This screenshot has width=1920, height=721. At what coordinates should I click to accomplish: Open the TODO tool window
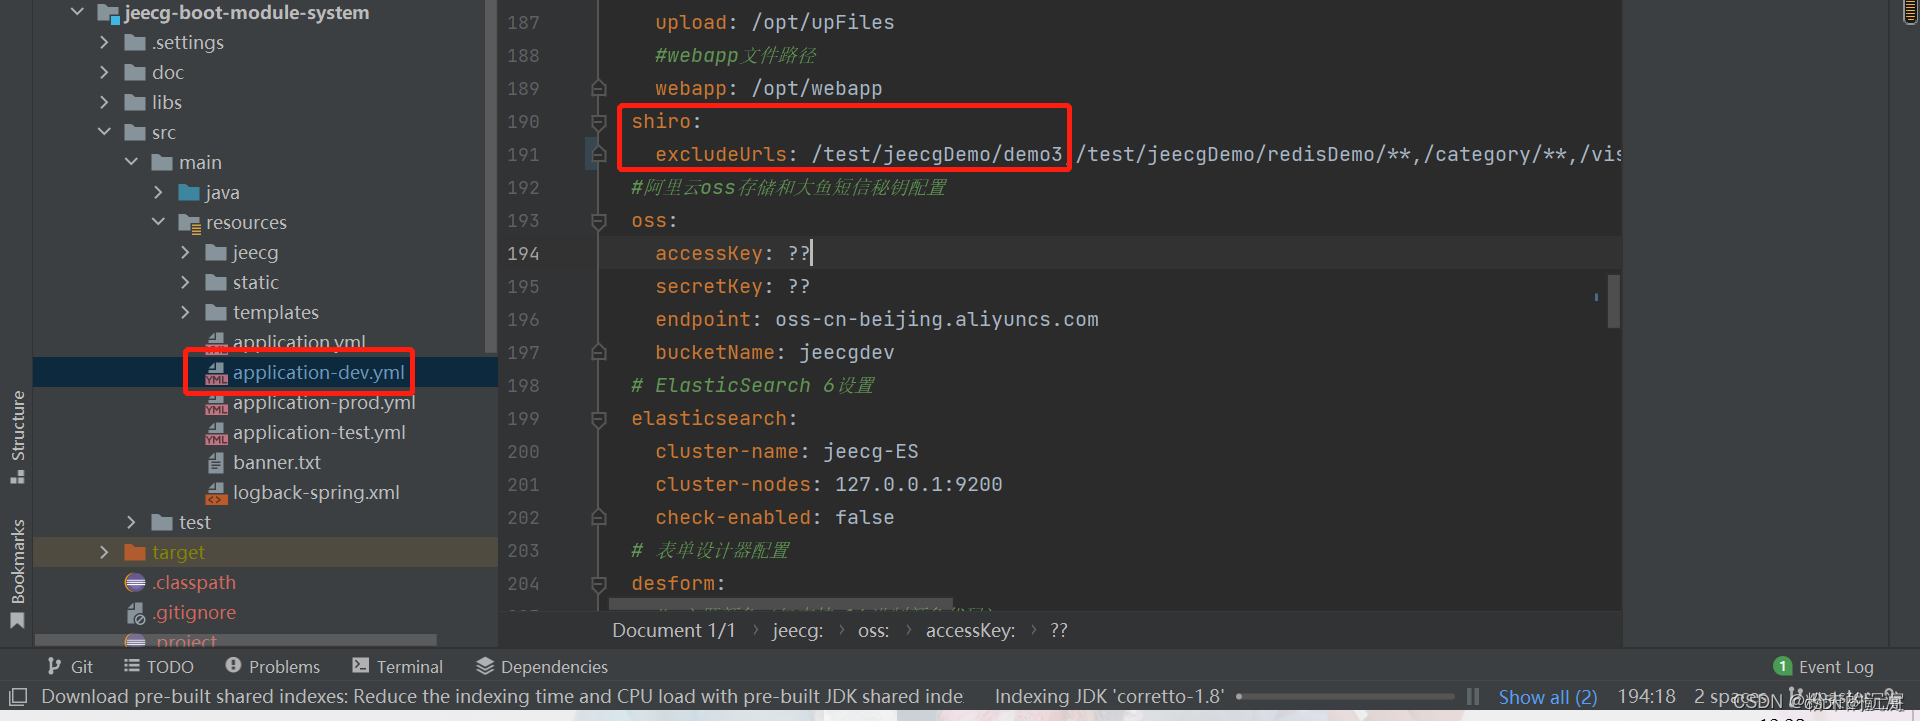point(159,667)
